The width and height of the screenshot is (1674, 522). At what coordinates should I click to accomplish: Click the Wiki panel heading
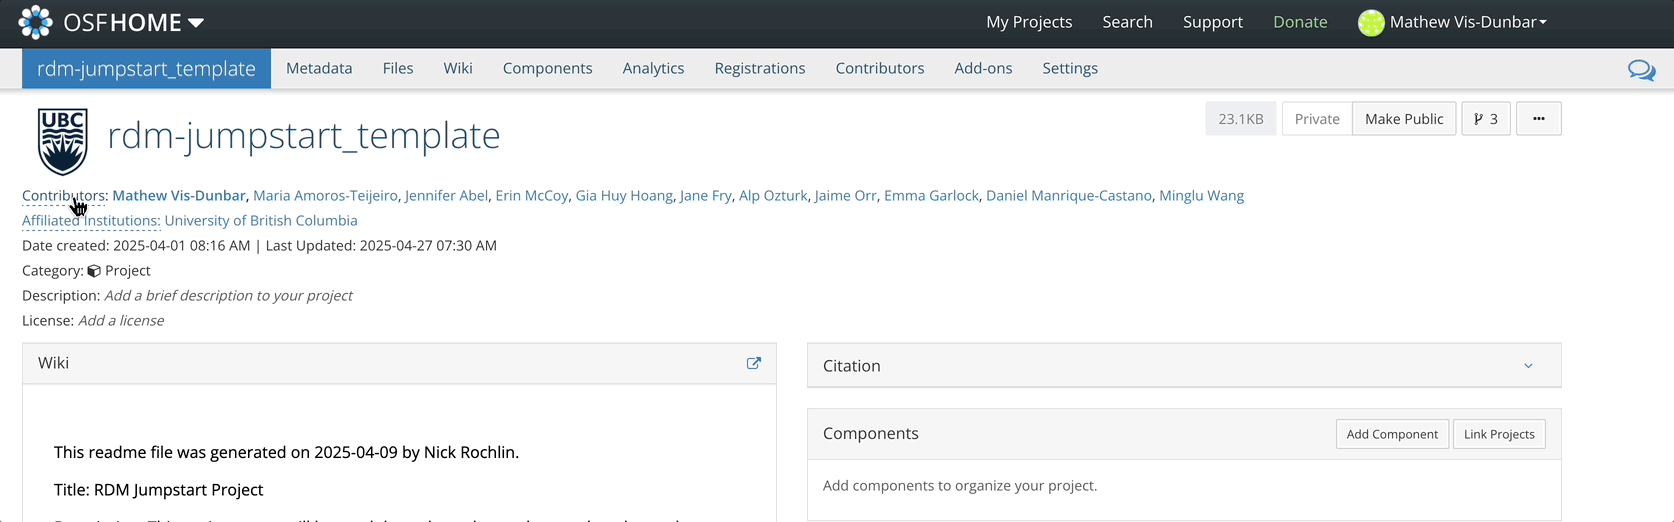[54, 363]
